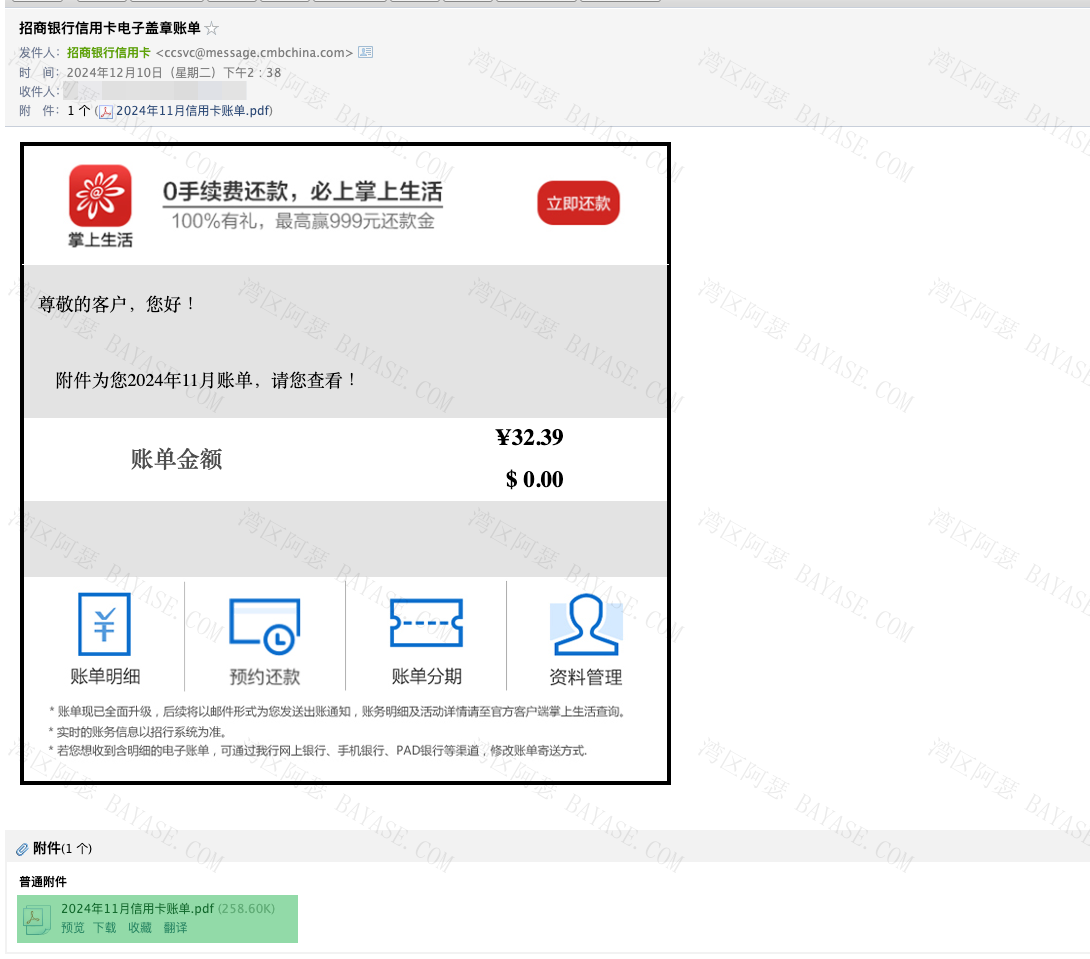The image size is (1090, 959).
Task: Open 2024年11月信用卡账单.pdf link in the header
Action: pyautogui.click(x=193, y=110)
